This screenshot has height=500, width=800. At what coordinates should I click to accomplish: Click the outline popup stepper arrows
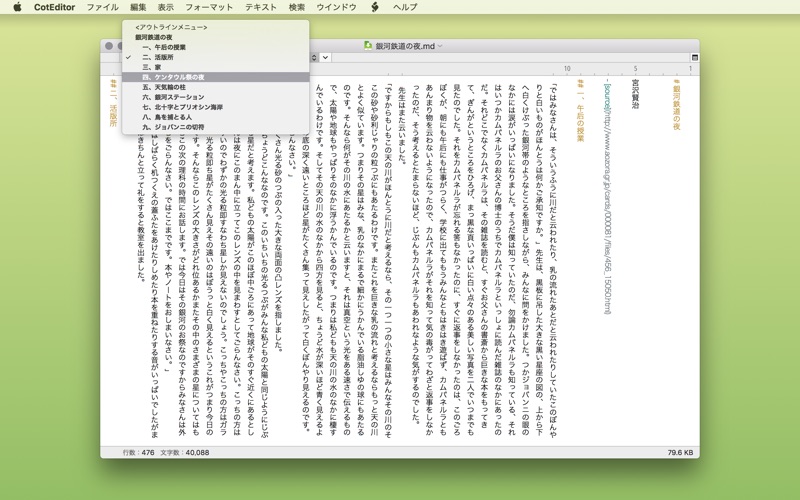tap(314, 58)
